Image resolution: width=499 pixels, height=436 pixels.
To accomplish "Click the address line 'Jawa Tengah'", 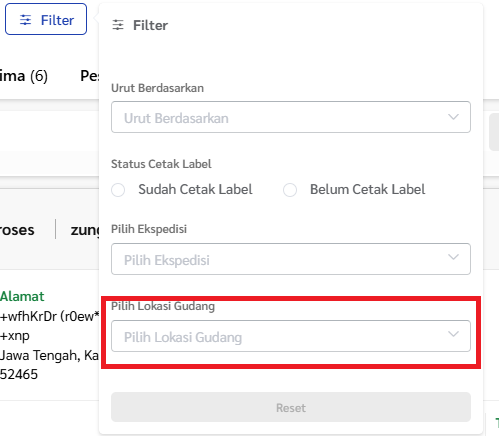I will pos(40,355).
